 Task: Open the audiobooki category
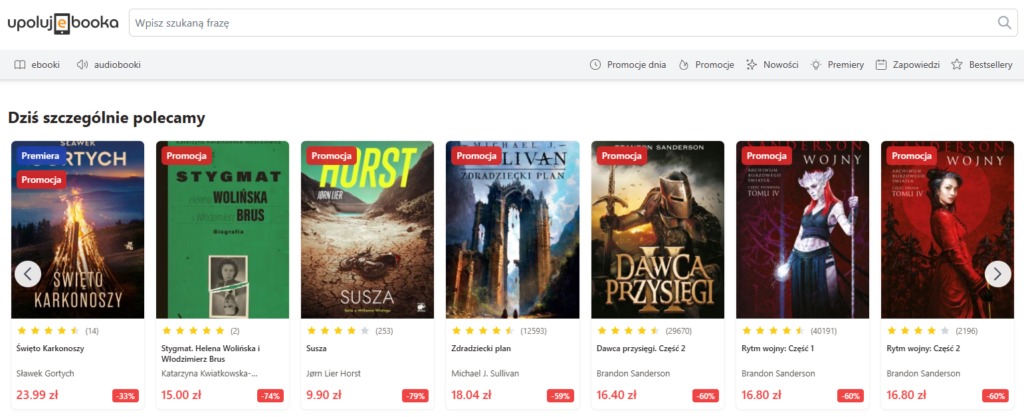[108, 65]
